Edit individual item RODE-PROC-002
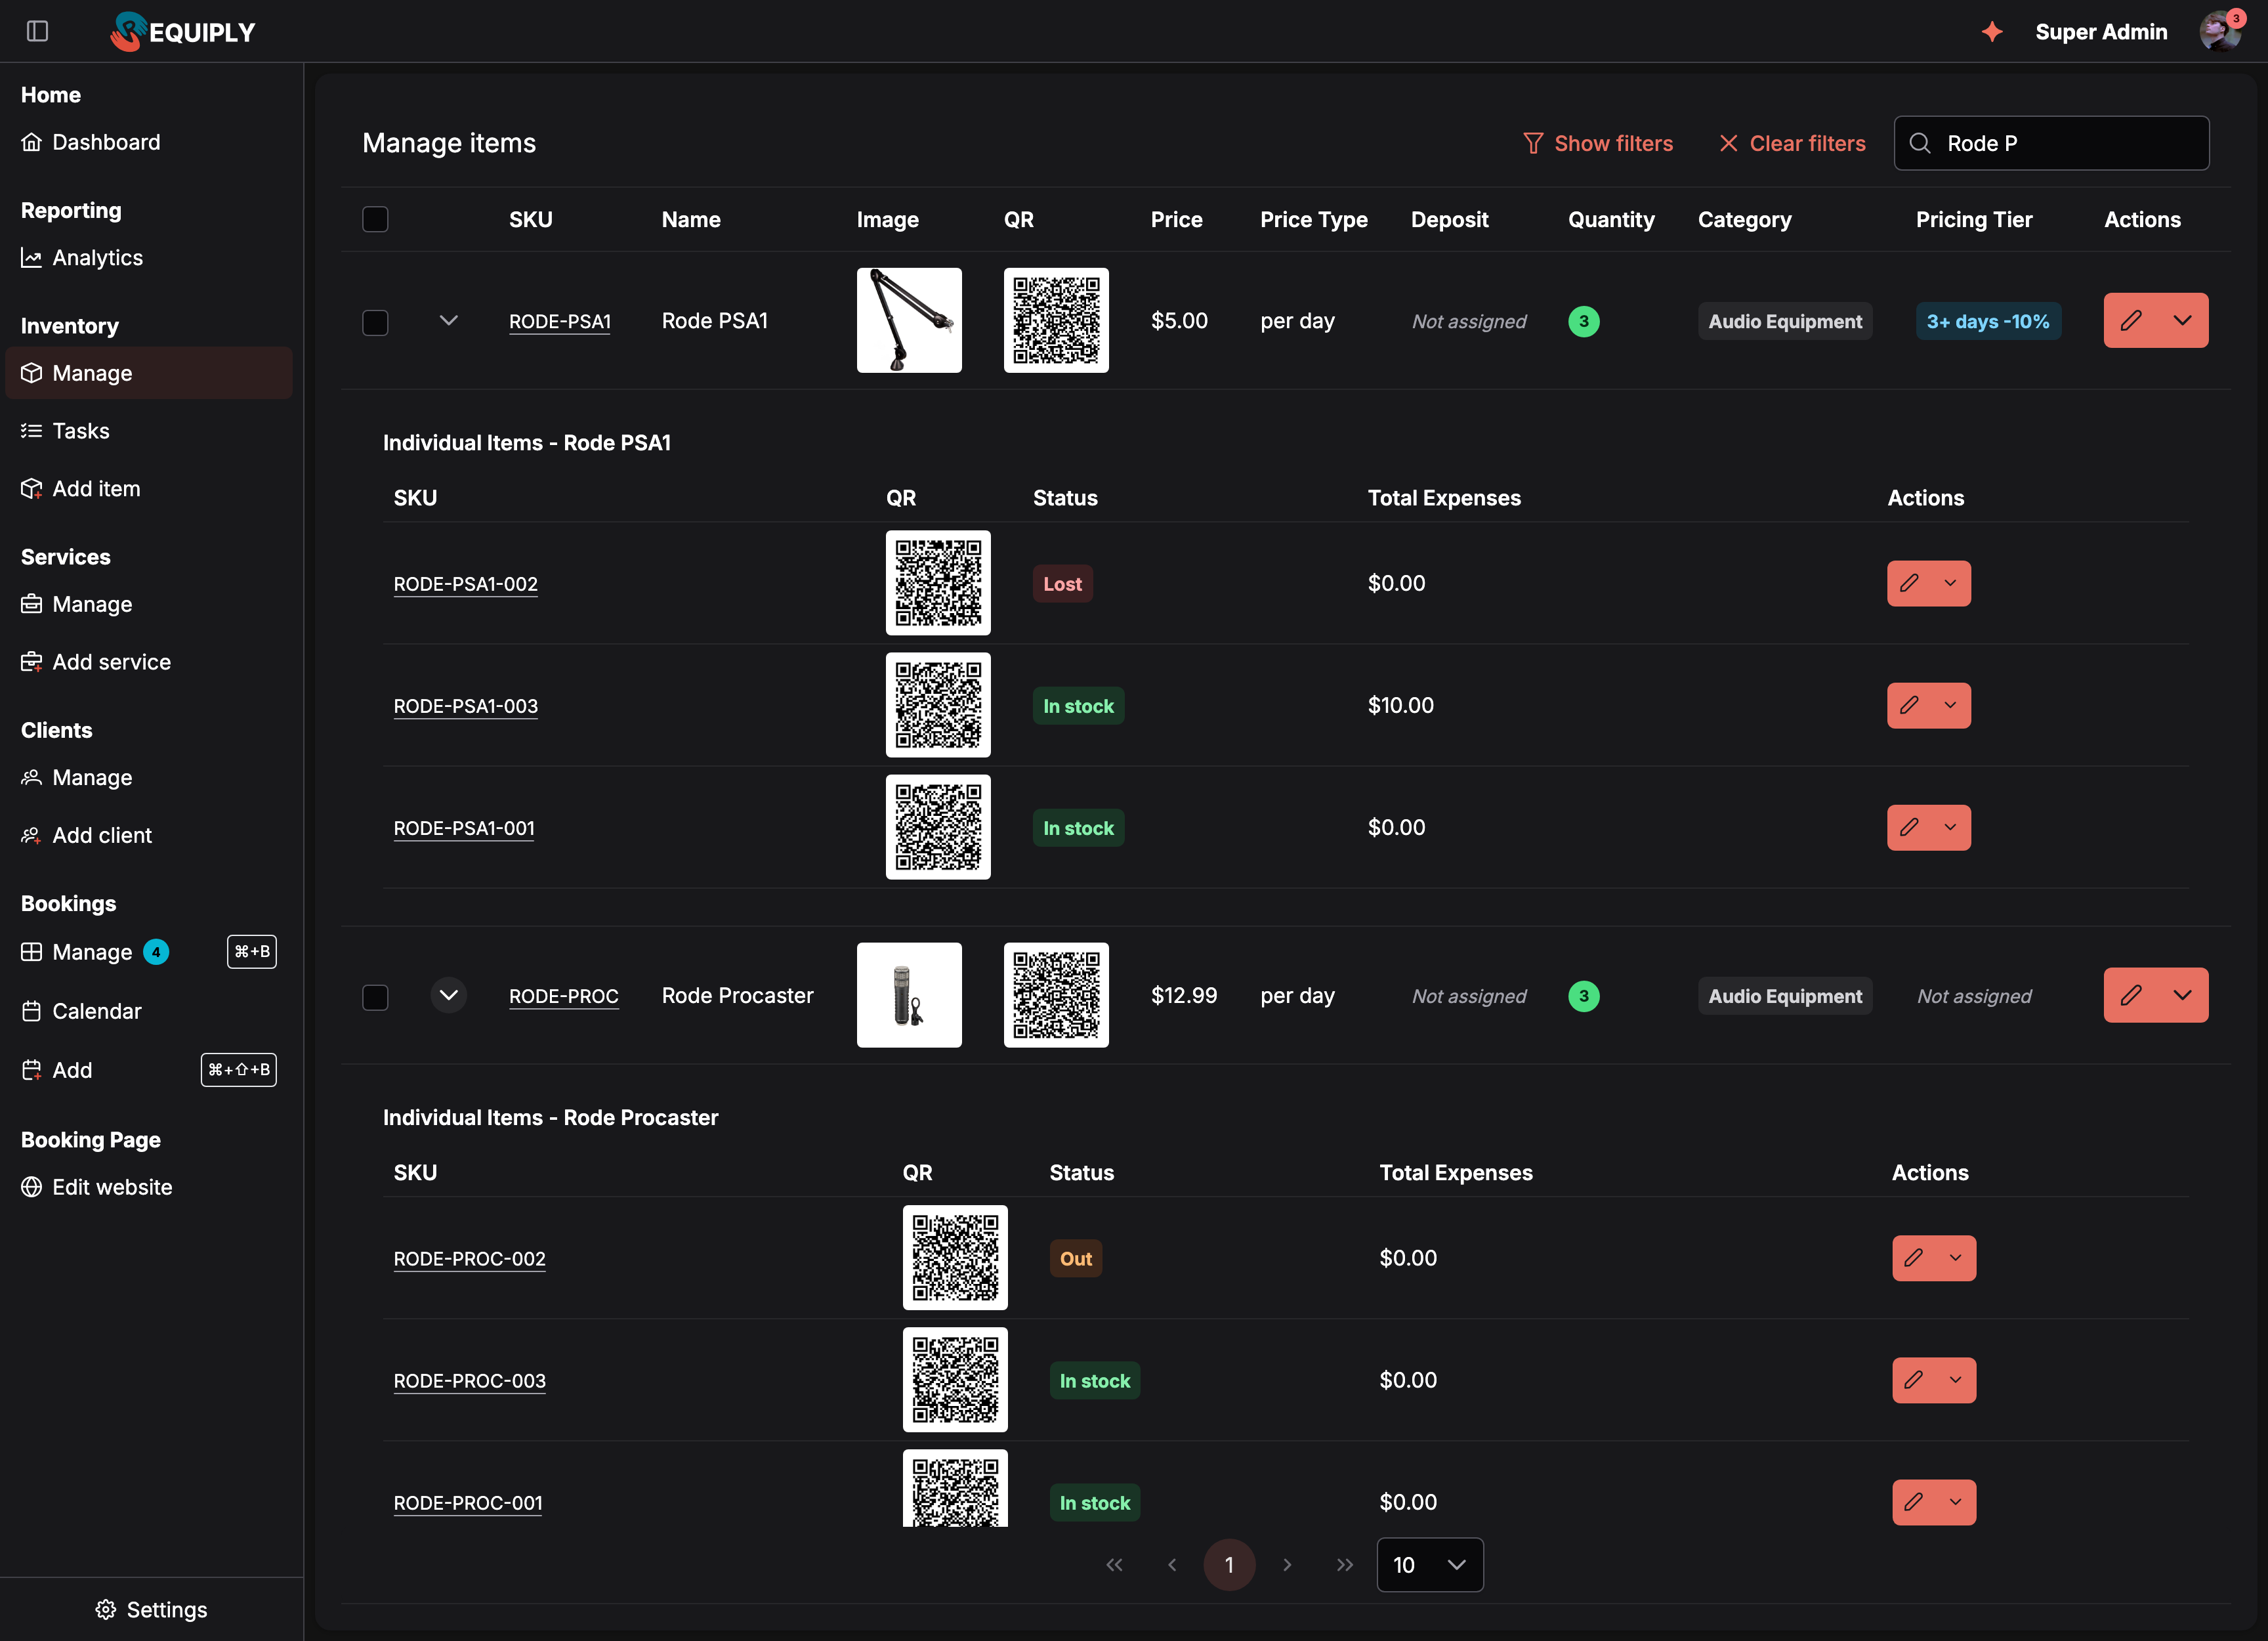2268x1641 pixels. [x=1914, y=1258]
